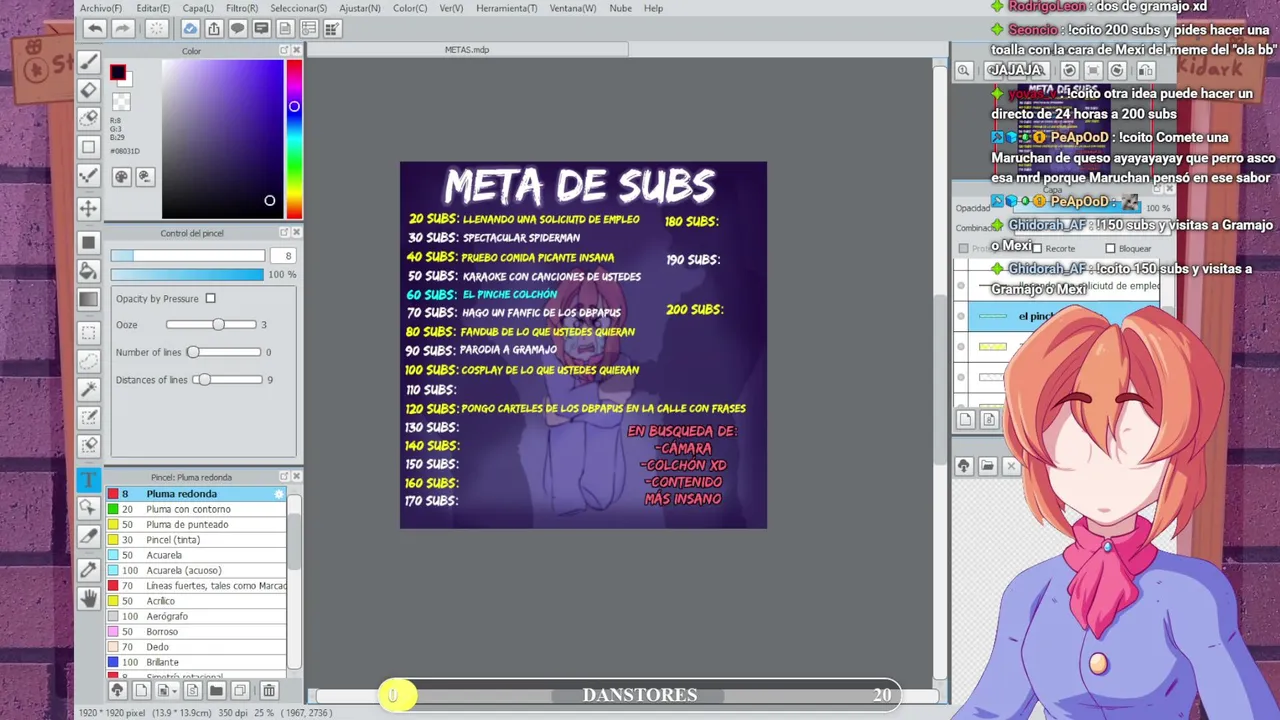Toggle the Recorte checkbox in layer panel
Image resolution: width=1280 pixels, height=720 pixels.
pos(1037,248)
